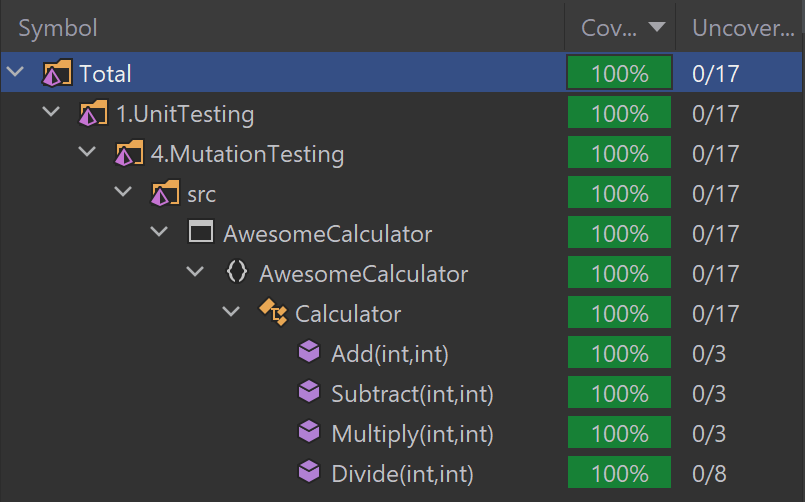This screenshot has height=502, width=805.
Task: Click the AwesomeCalculator assembly window icon
Action: coord(201,233)
